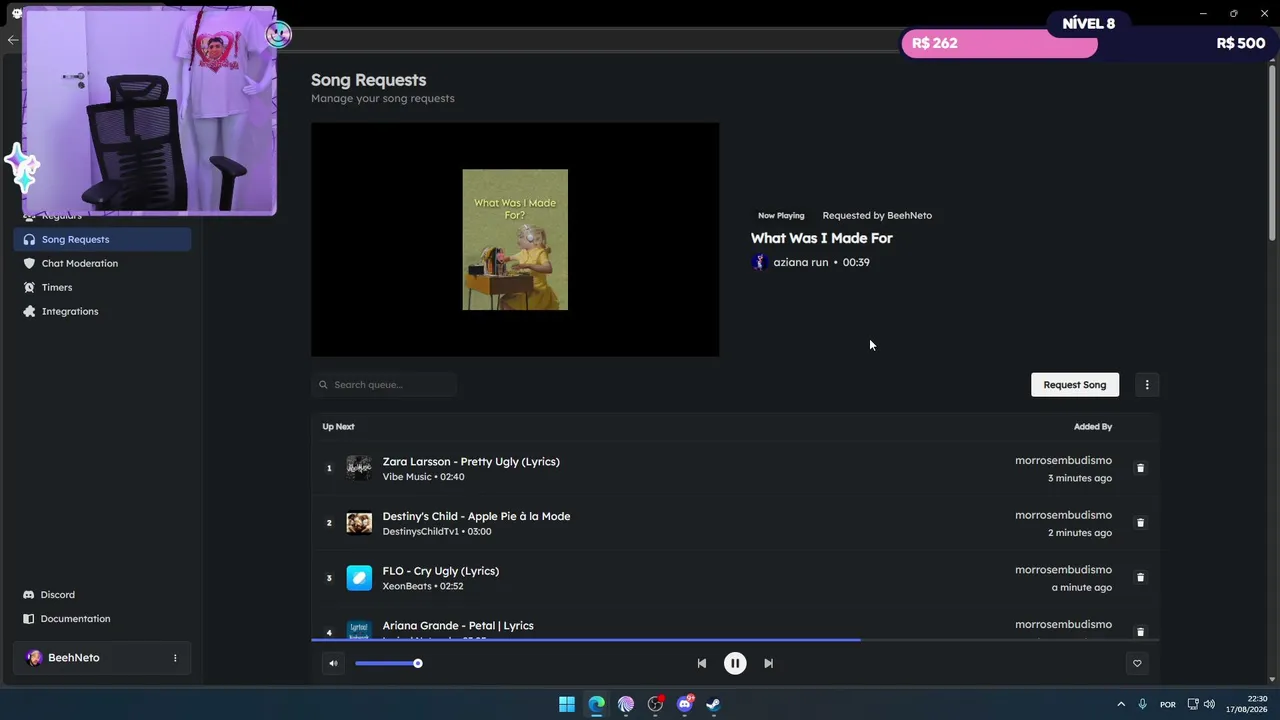Expand the hidden system tray icons
The image size is (1280, 720).
pos(1121,704)
